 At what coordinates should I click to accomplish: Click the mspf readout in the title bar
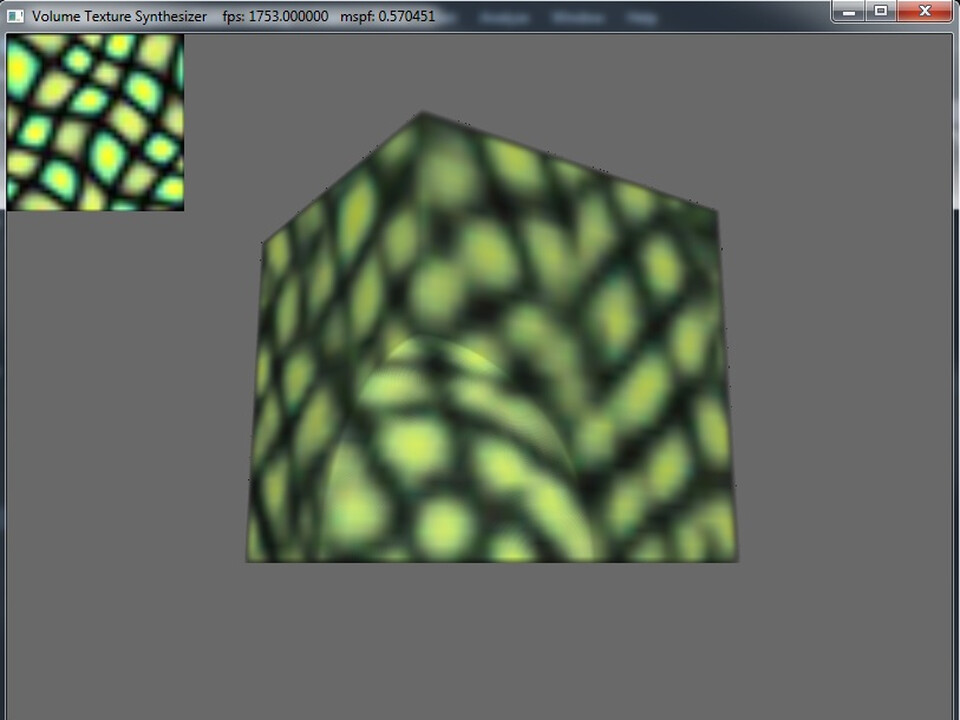(388, 17)
